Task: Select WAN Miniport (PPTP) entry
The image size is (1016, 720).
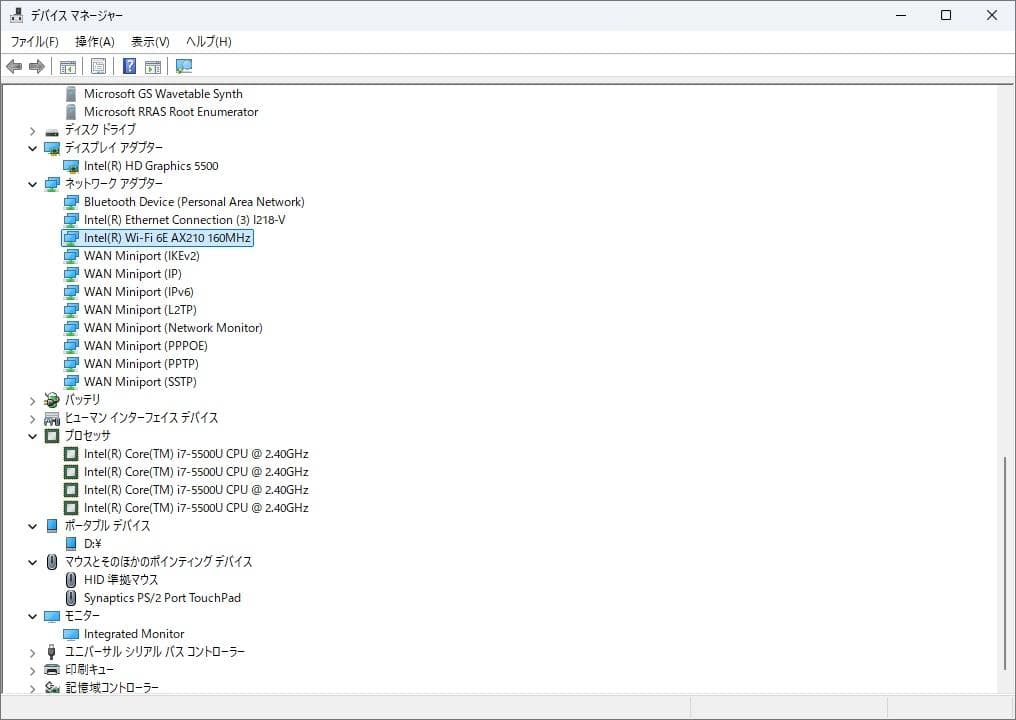Action: pos(141,364)
